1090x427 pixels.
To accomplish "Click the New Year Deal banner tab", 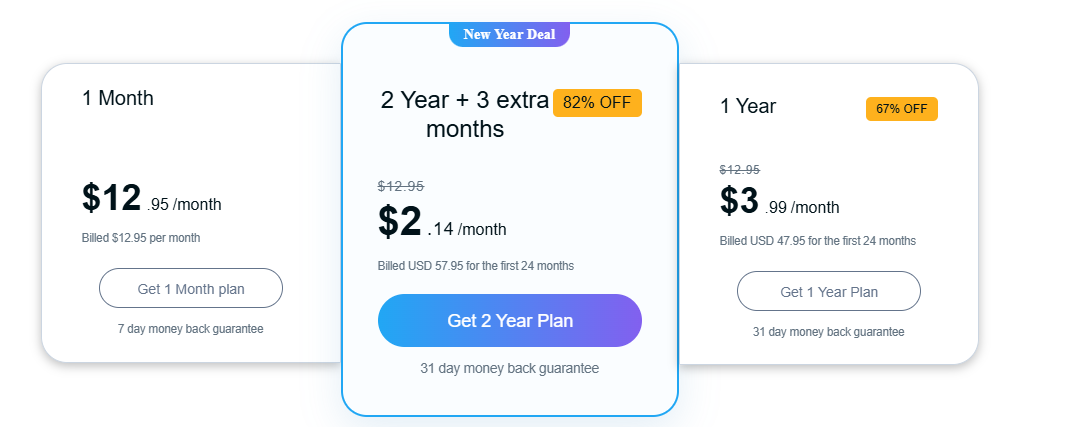I will coord(510,34).
